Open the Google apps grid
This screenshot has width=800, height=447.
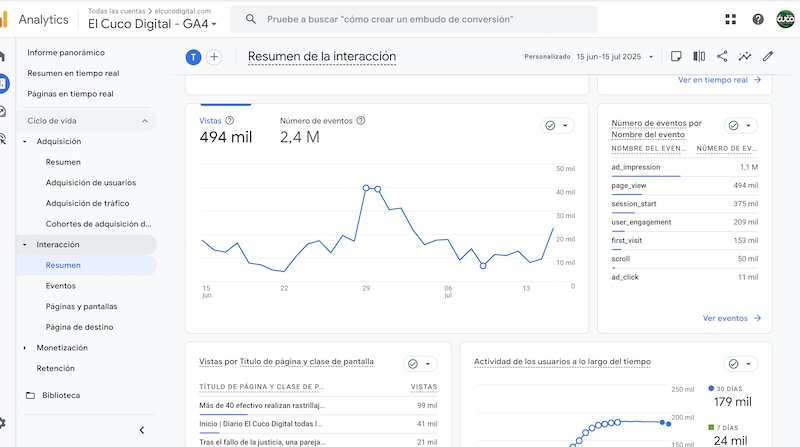(x=731, y=19)
